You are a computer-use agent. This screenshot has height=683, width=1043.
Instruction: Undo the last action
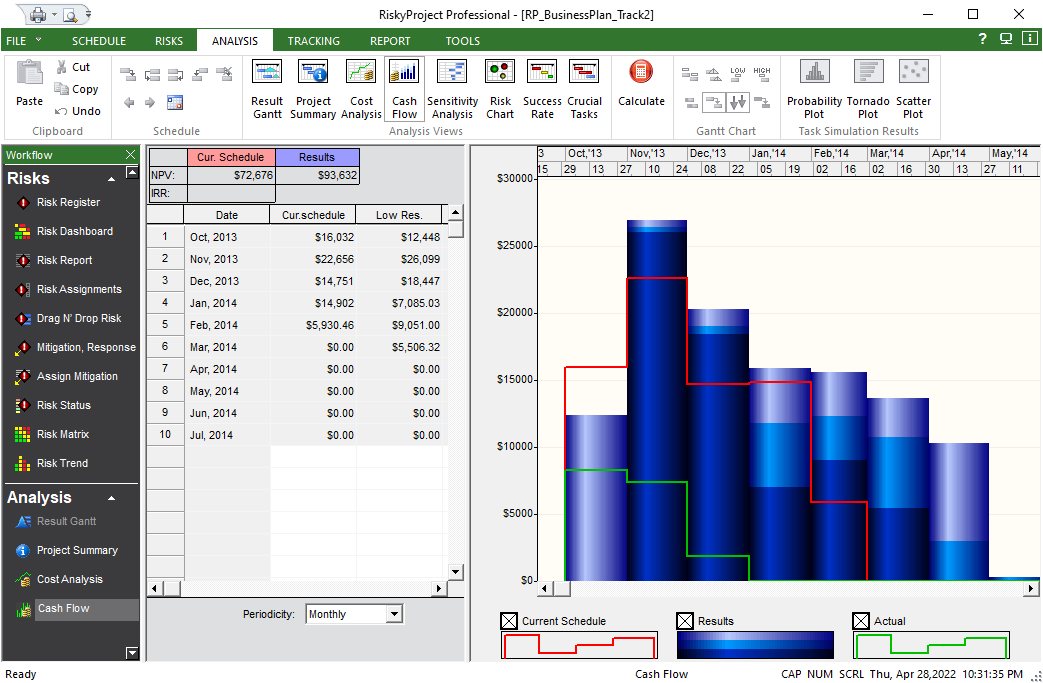[78, 111]
